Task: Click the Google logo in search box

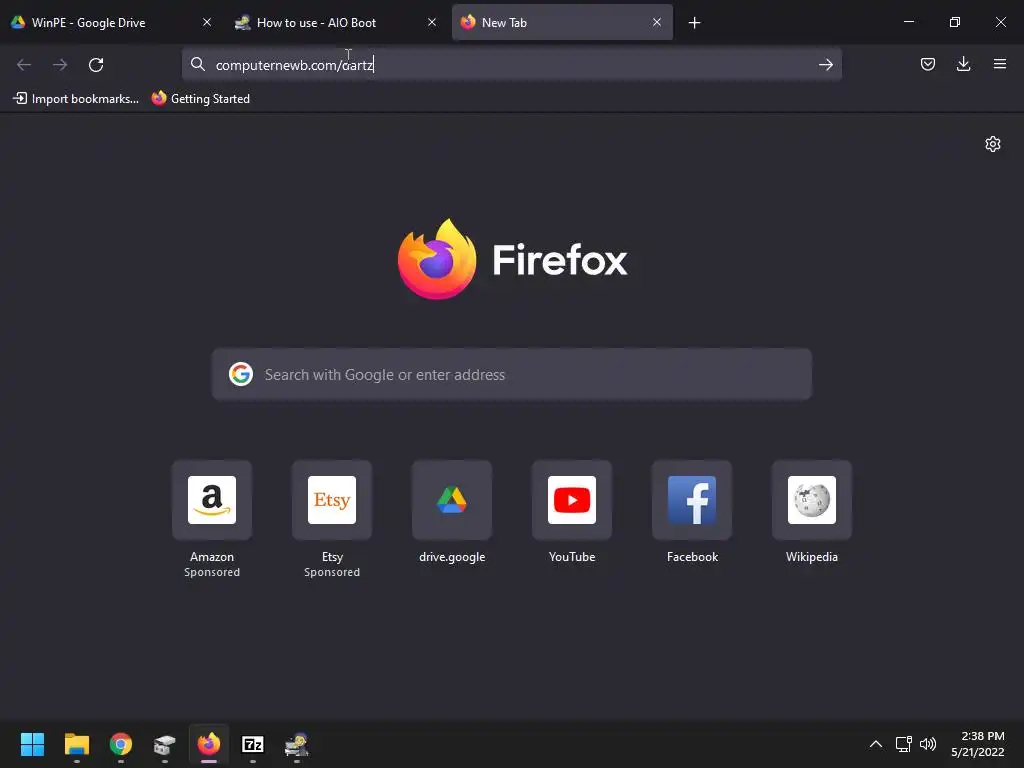Action: tap(241, 374)
